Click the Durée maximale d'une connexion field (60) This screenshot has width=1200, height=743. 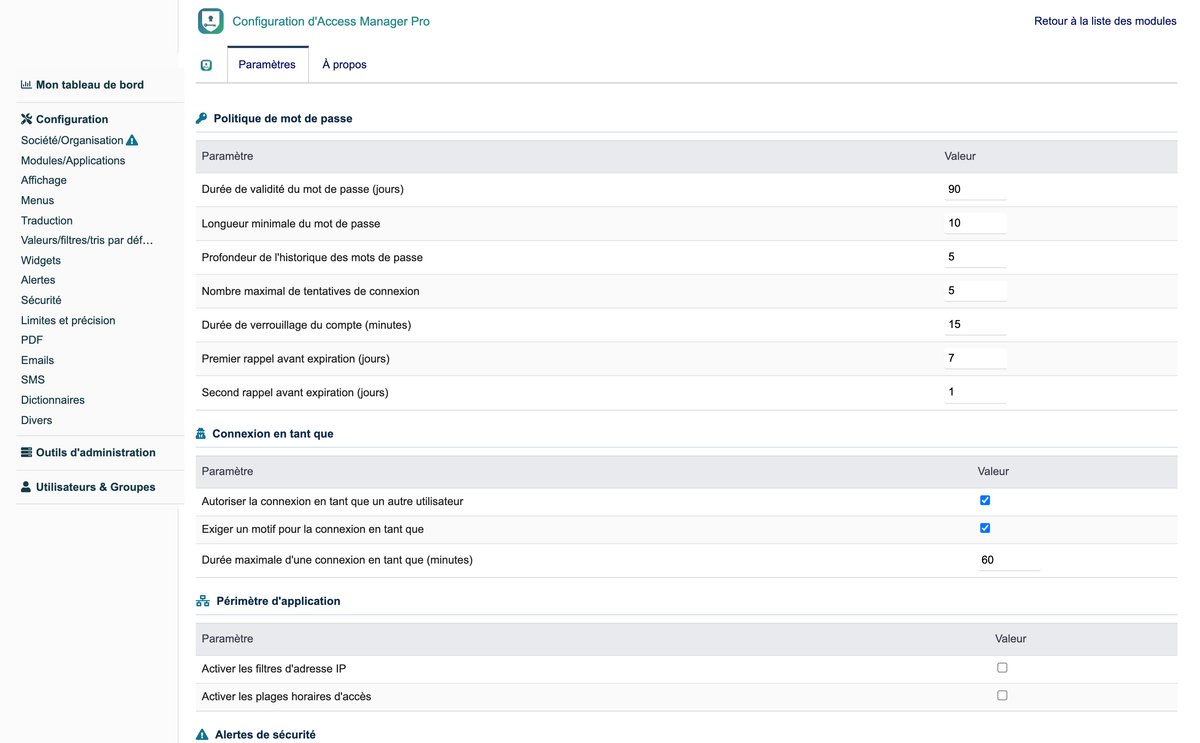(1008, 560)
